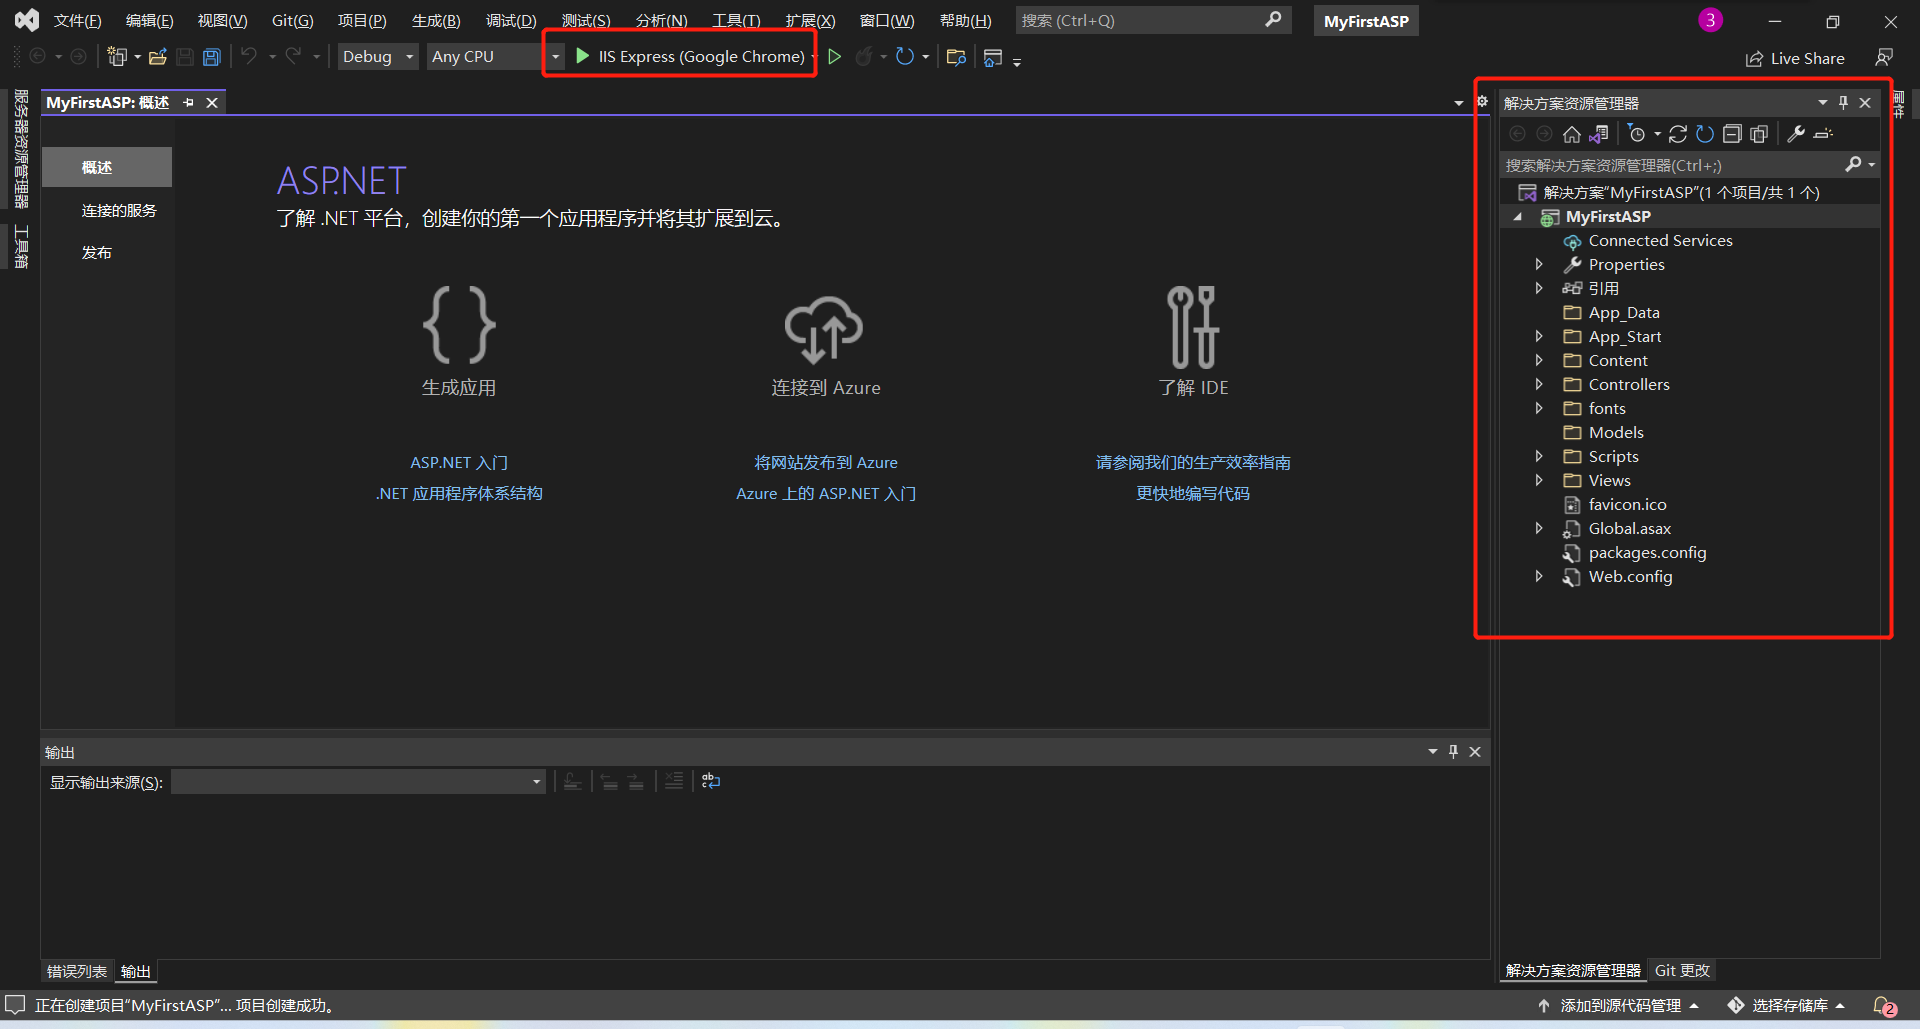Click the gear icon beside the document tab well

(1483, 101)
